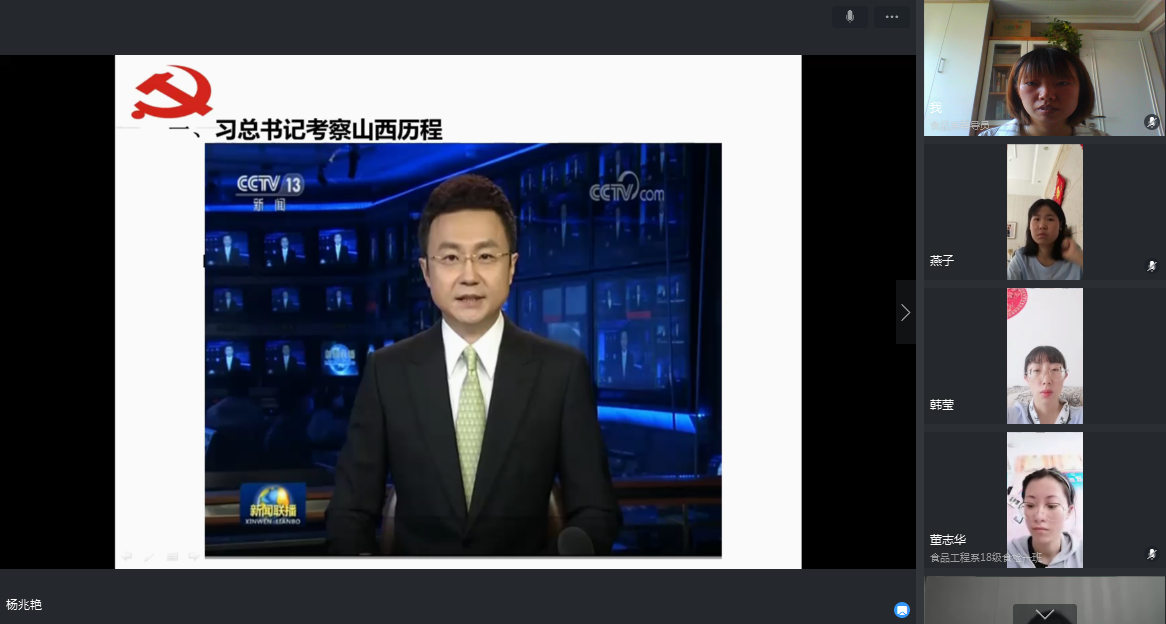Click the 新闻联播 logo badge in video
This screenshot has height=624, width=1166.
pos(272,504)
